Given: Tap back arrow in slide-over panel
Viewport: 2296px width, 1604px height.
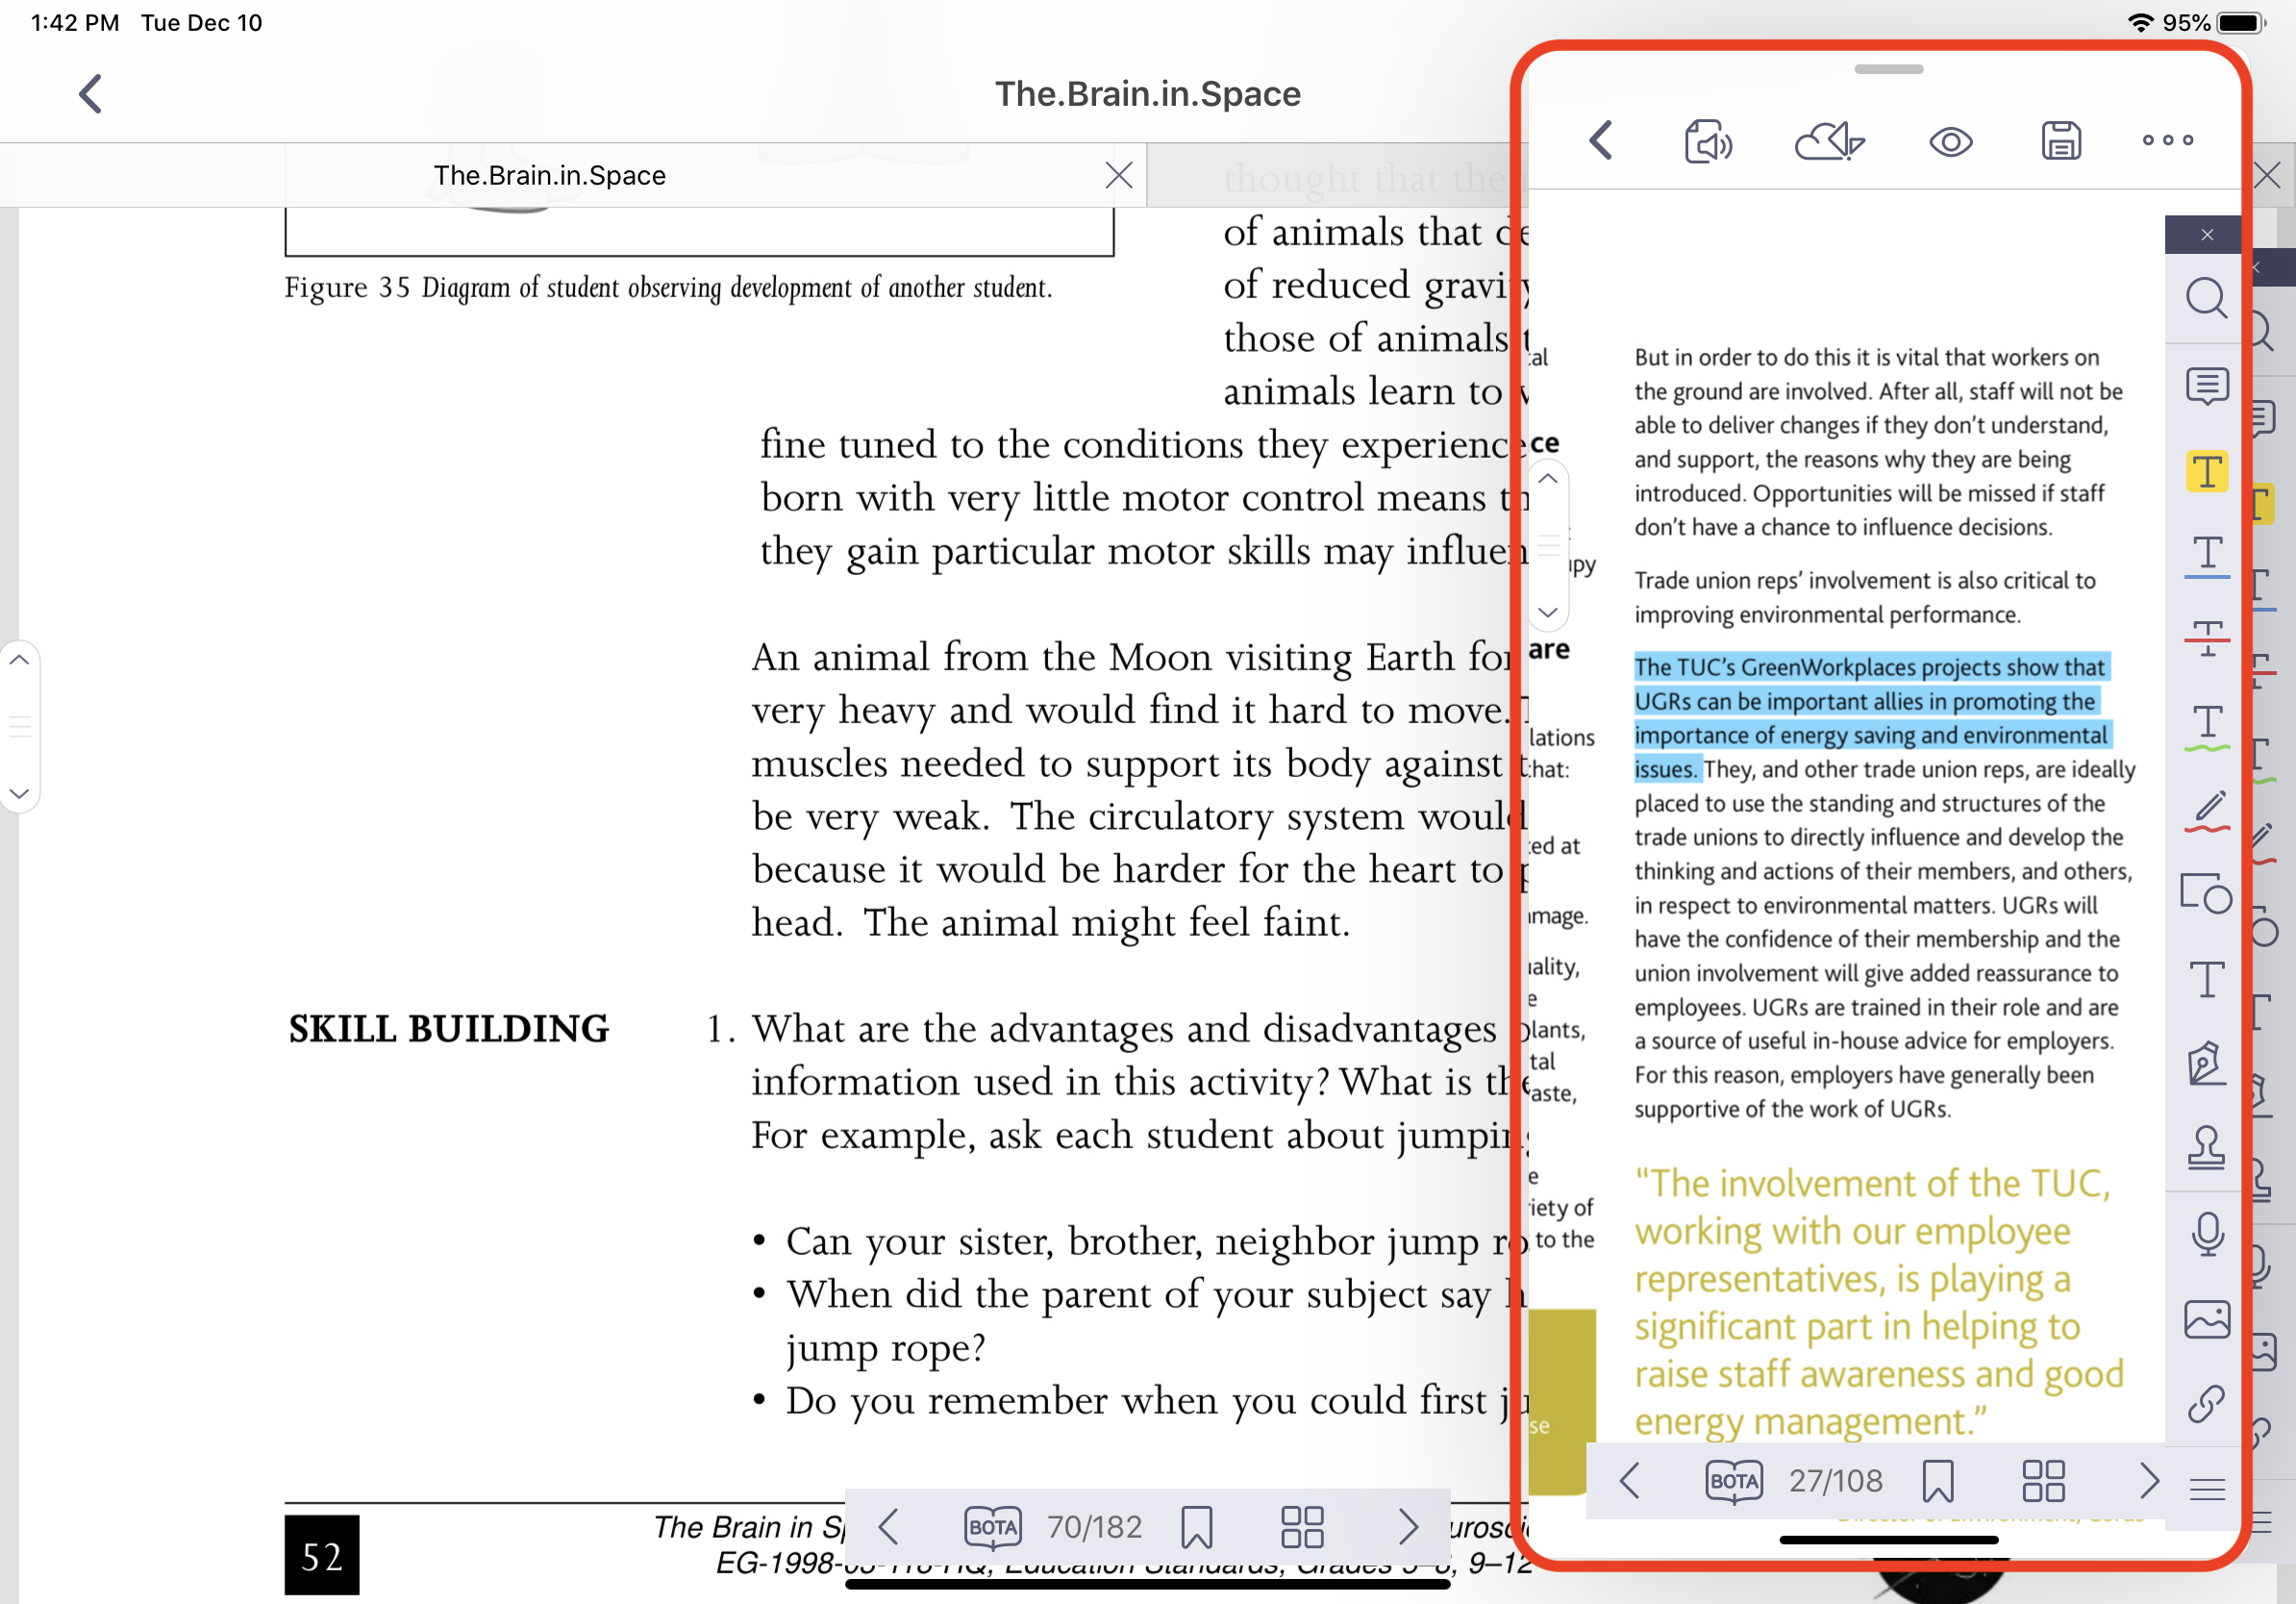Looking at the screenshot, I should point(1601,141).
